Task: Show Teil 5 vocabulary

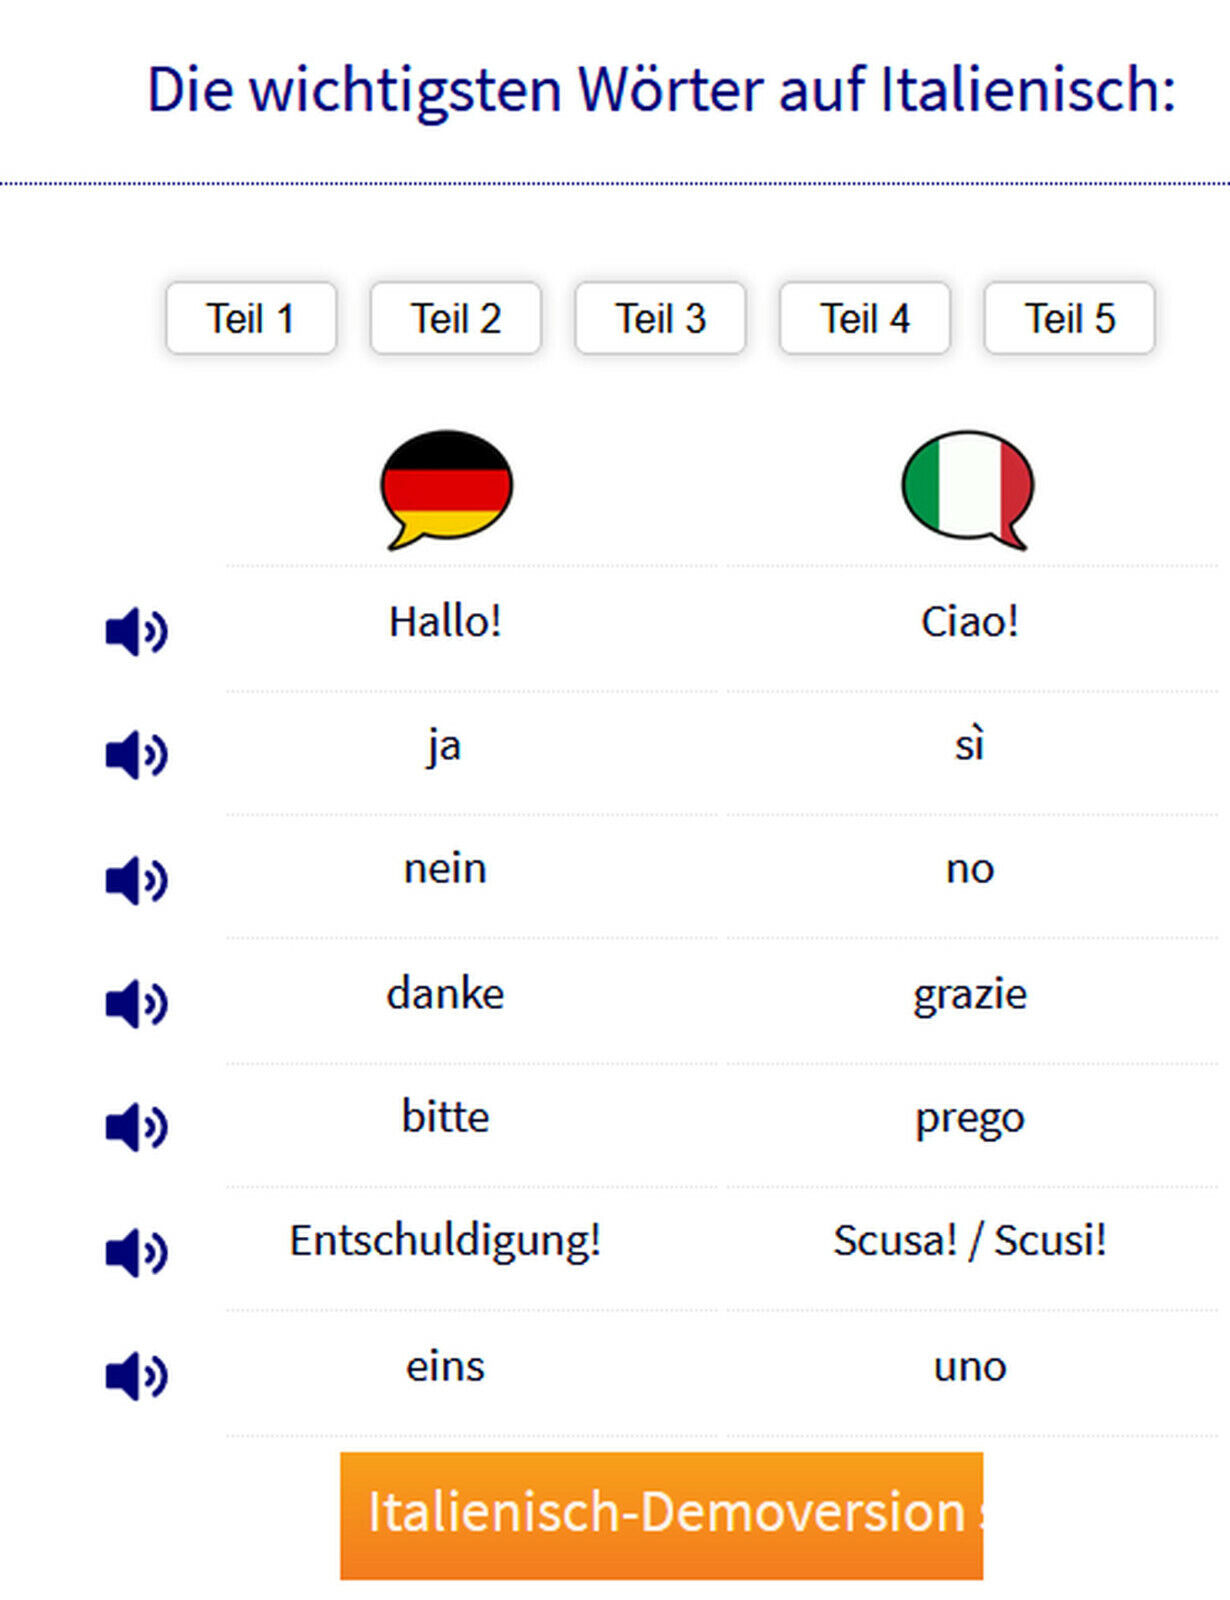Action: click(x=1070, y=319)
